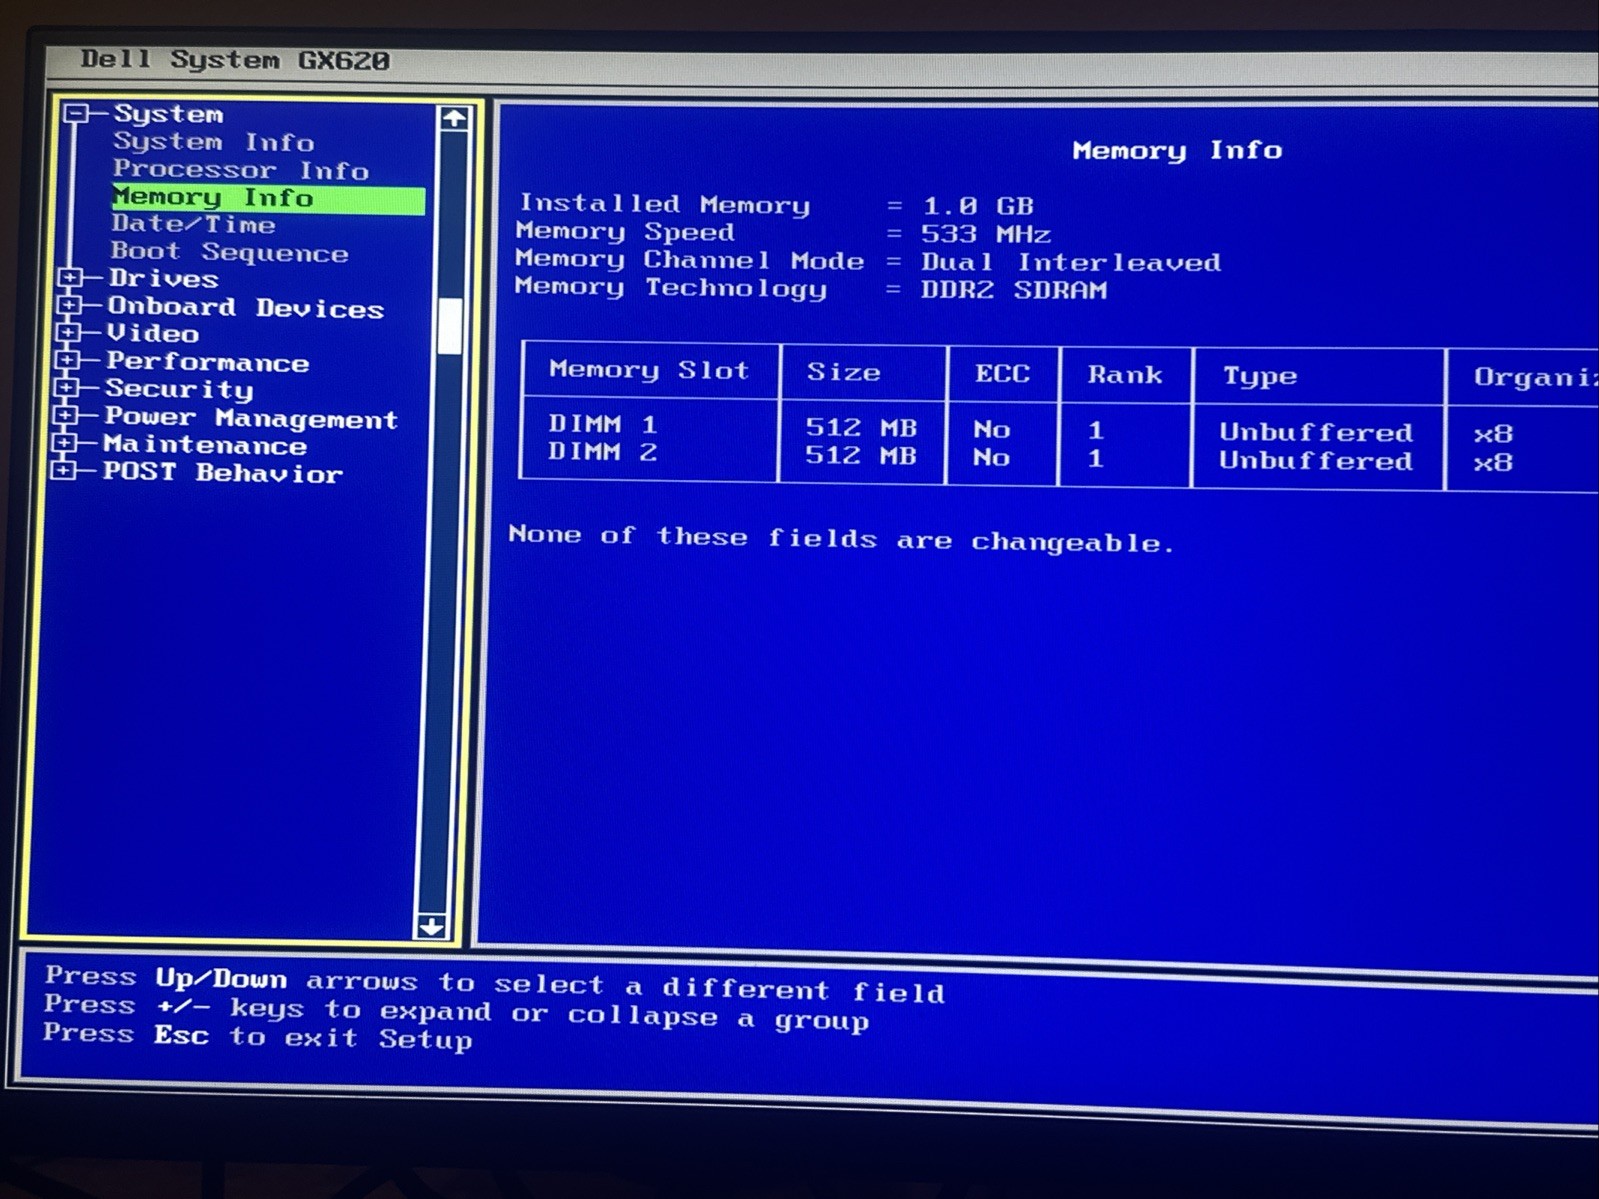This screenshot has height=1199, width=1599.
Task: Select the Power Management label
Action: tap(251, 418)
